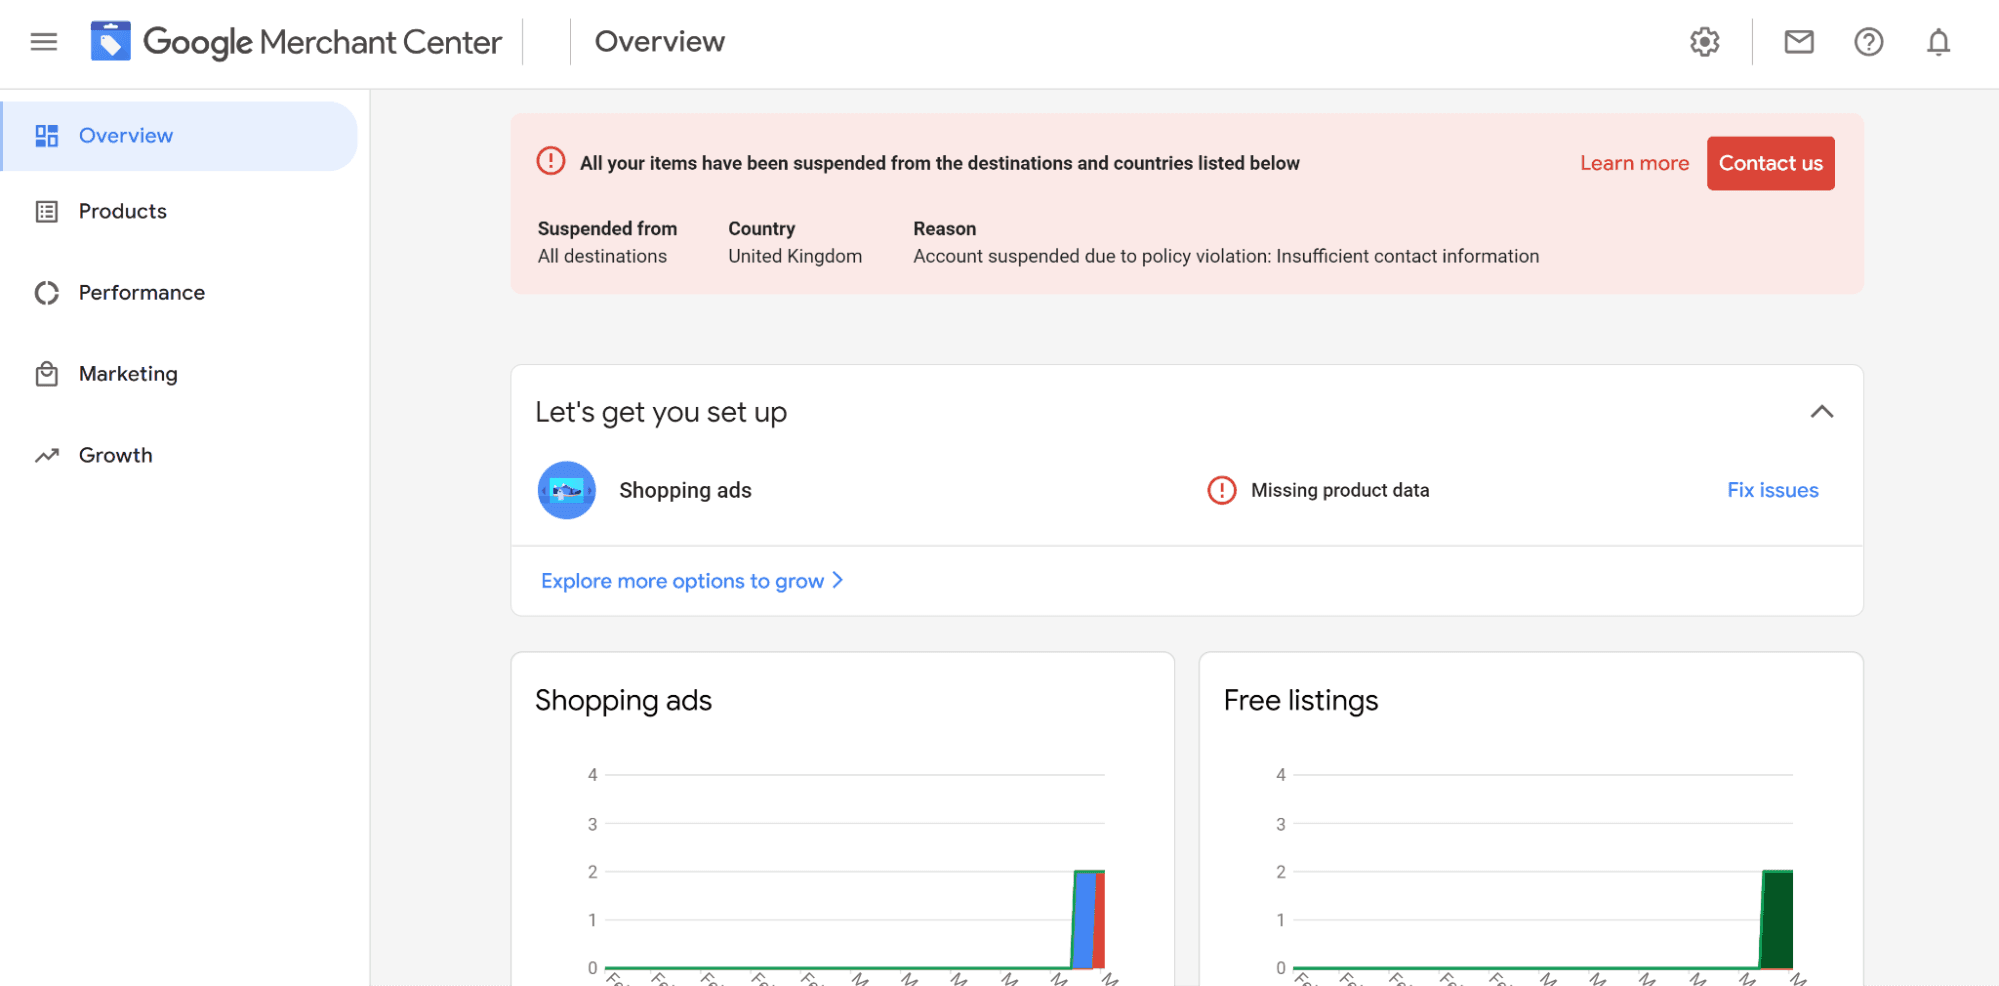Select the Overview tab in the sidebar
Viewport: 1999px width, 986px height.
coord(125,135)
